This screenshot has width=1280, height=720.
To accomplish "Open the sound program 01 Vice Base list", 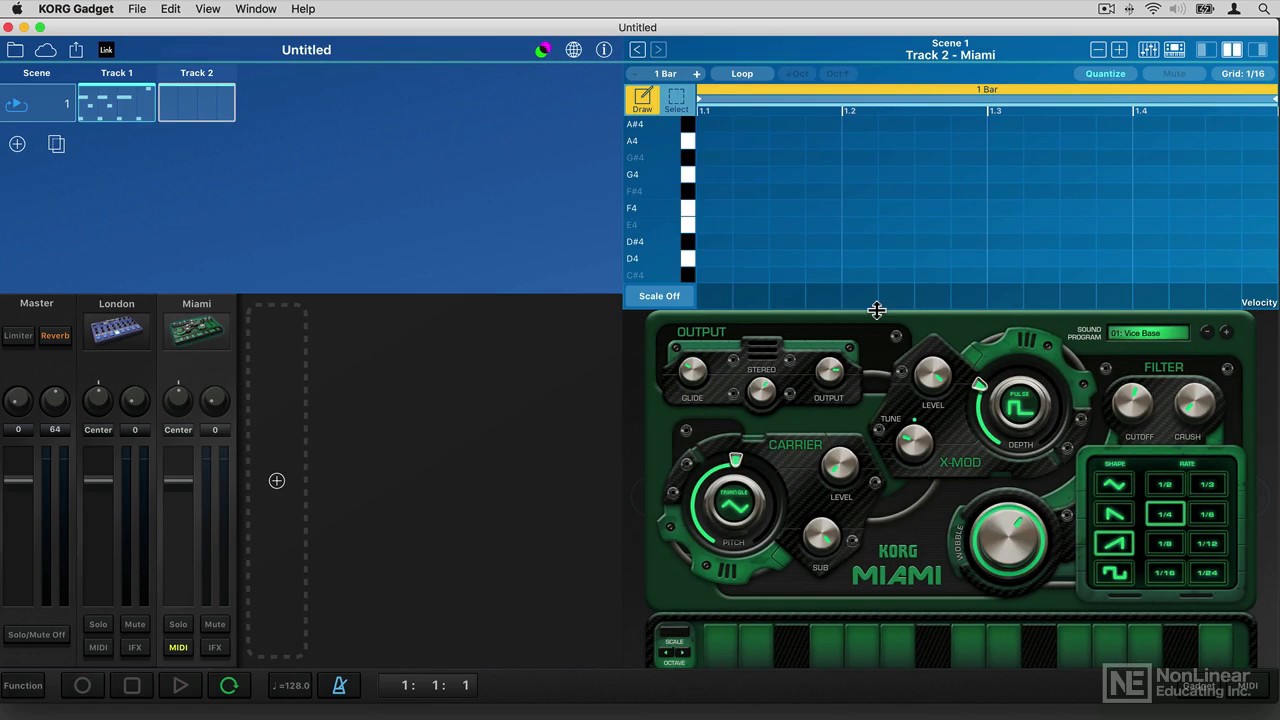I will [1148, 333].
